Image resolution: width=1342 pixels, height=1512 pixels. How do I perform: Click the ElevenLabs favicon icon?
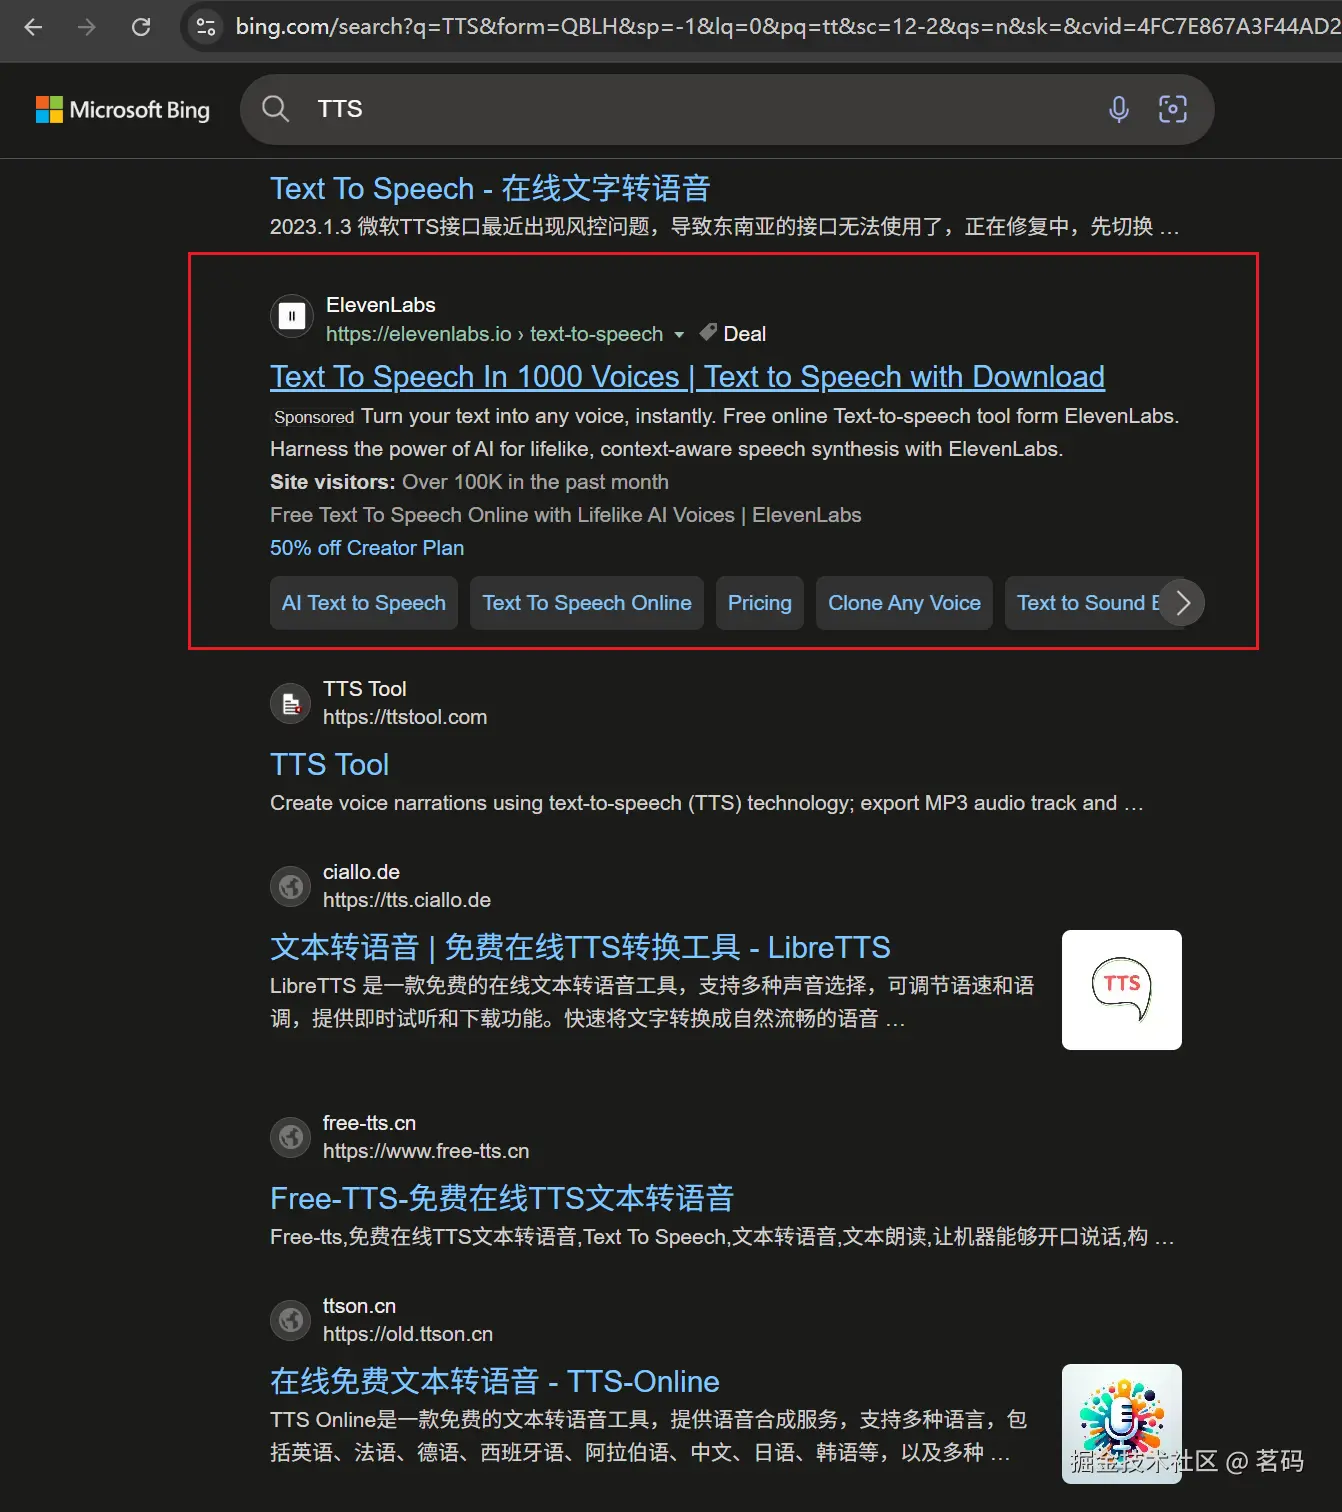click(291, 317)
